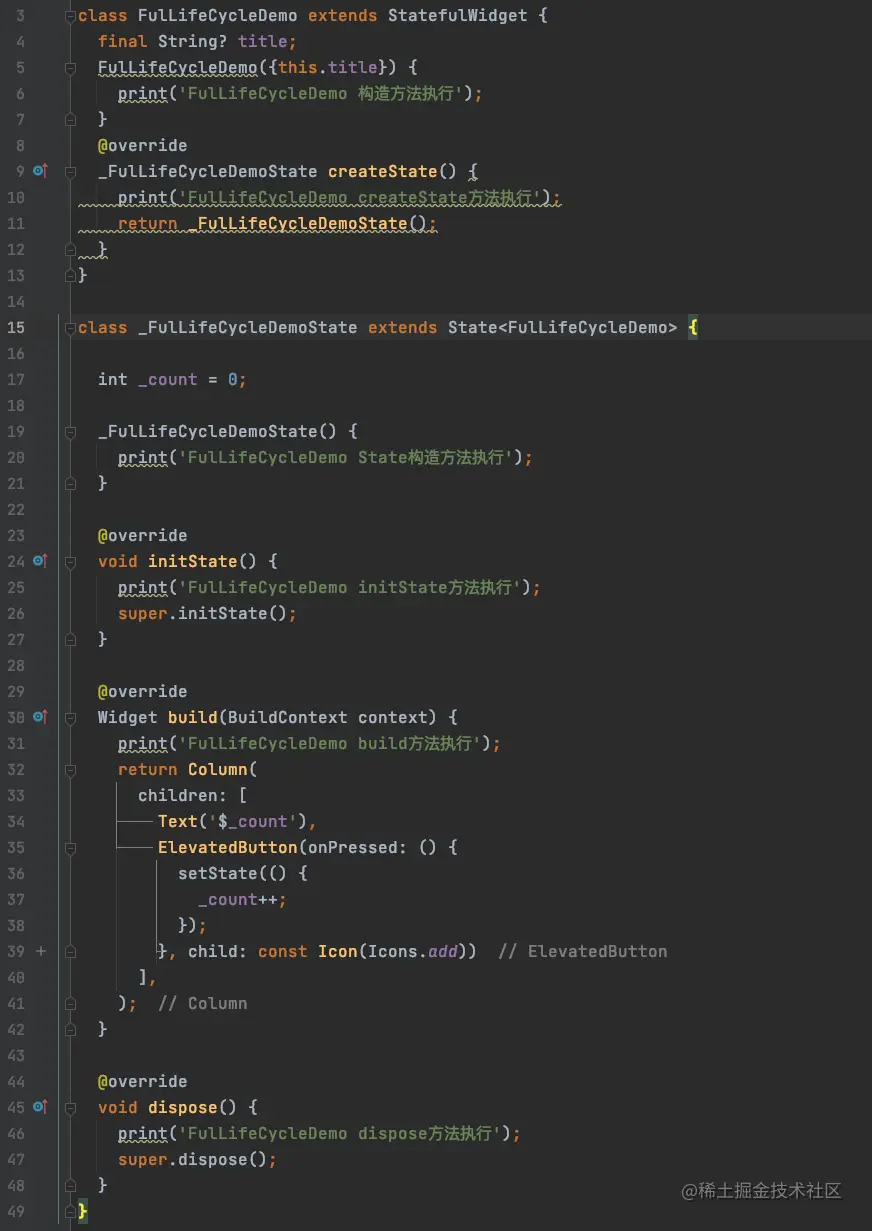This screenshot has width=872, height=1231.
Task: Click line number 43 in the gutter
Action: click(x=16, y=1055)
